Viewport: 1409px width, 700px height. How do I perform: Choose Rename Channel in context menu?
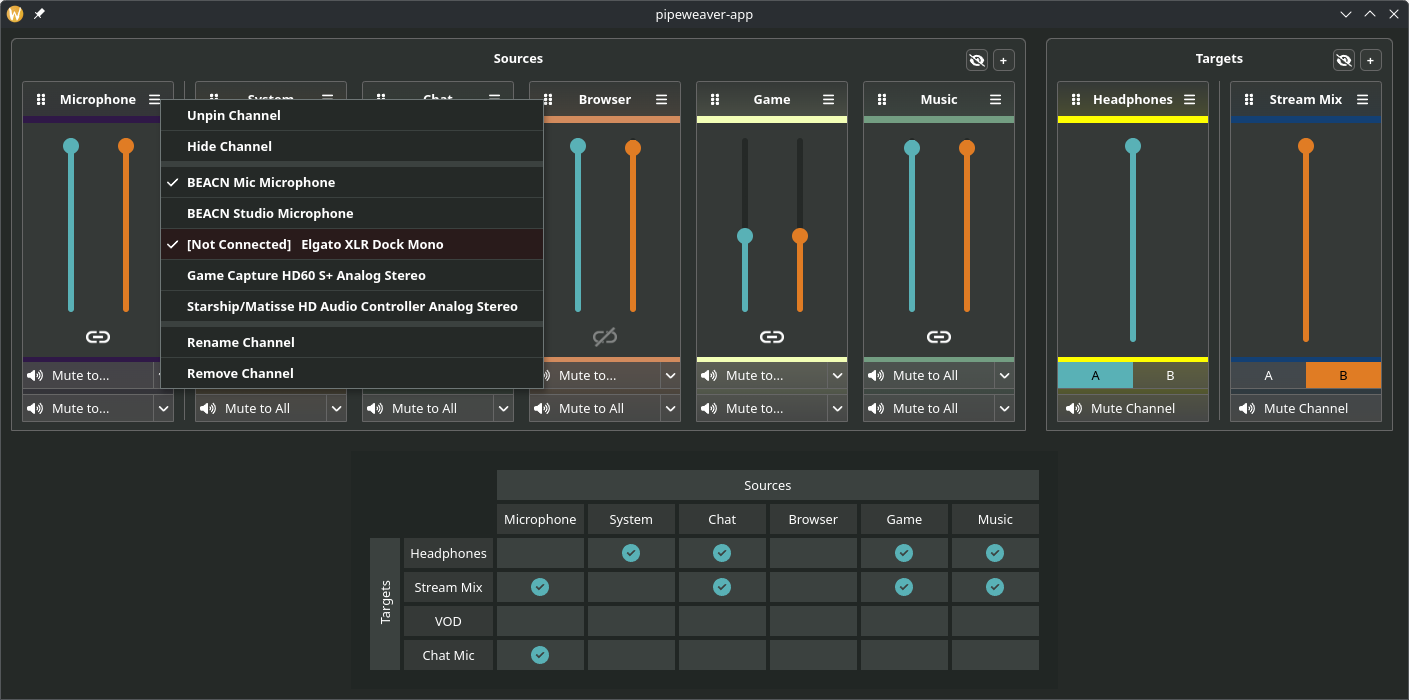pyautogui.click(x=240, y=342)
